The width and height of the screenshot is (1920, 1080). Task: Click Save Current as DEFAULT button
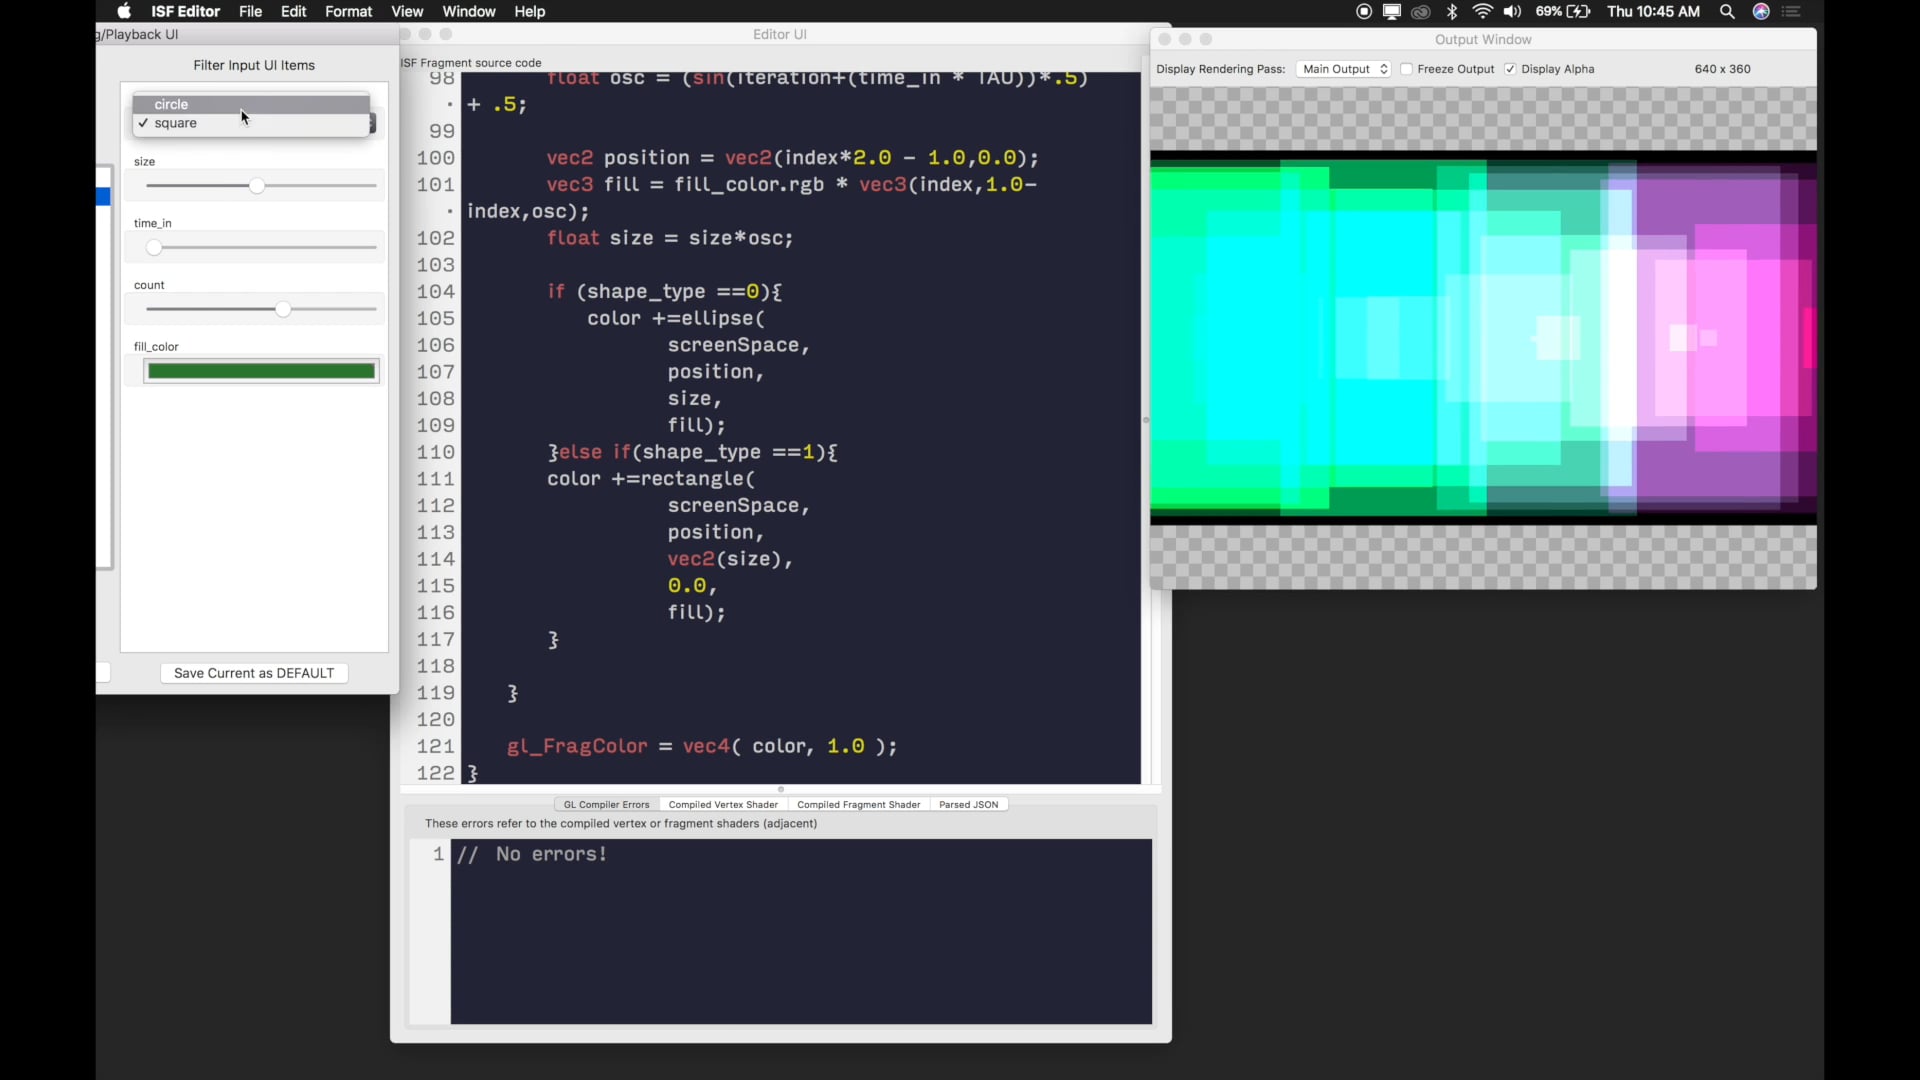coord(254,673)
